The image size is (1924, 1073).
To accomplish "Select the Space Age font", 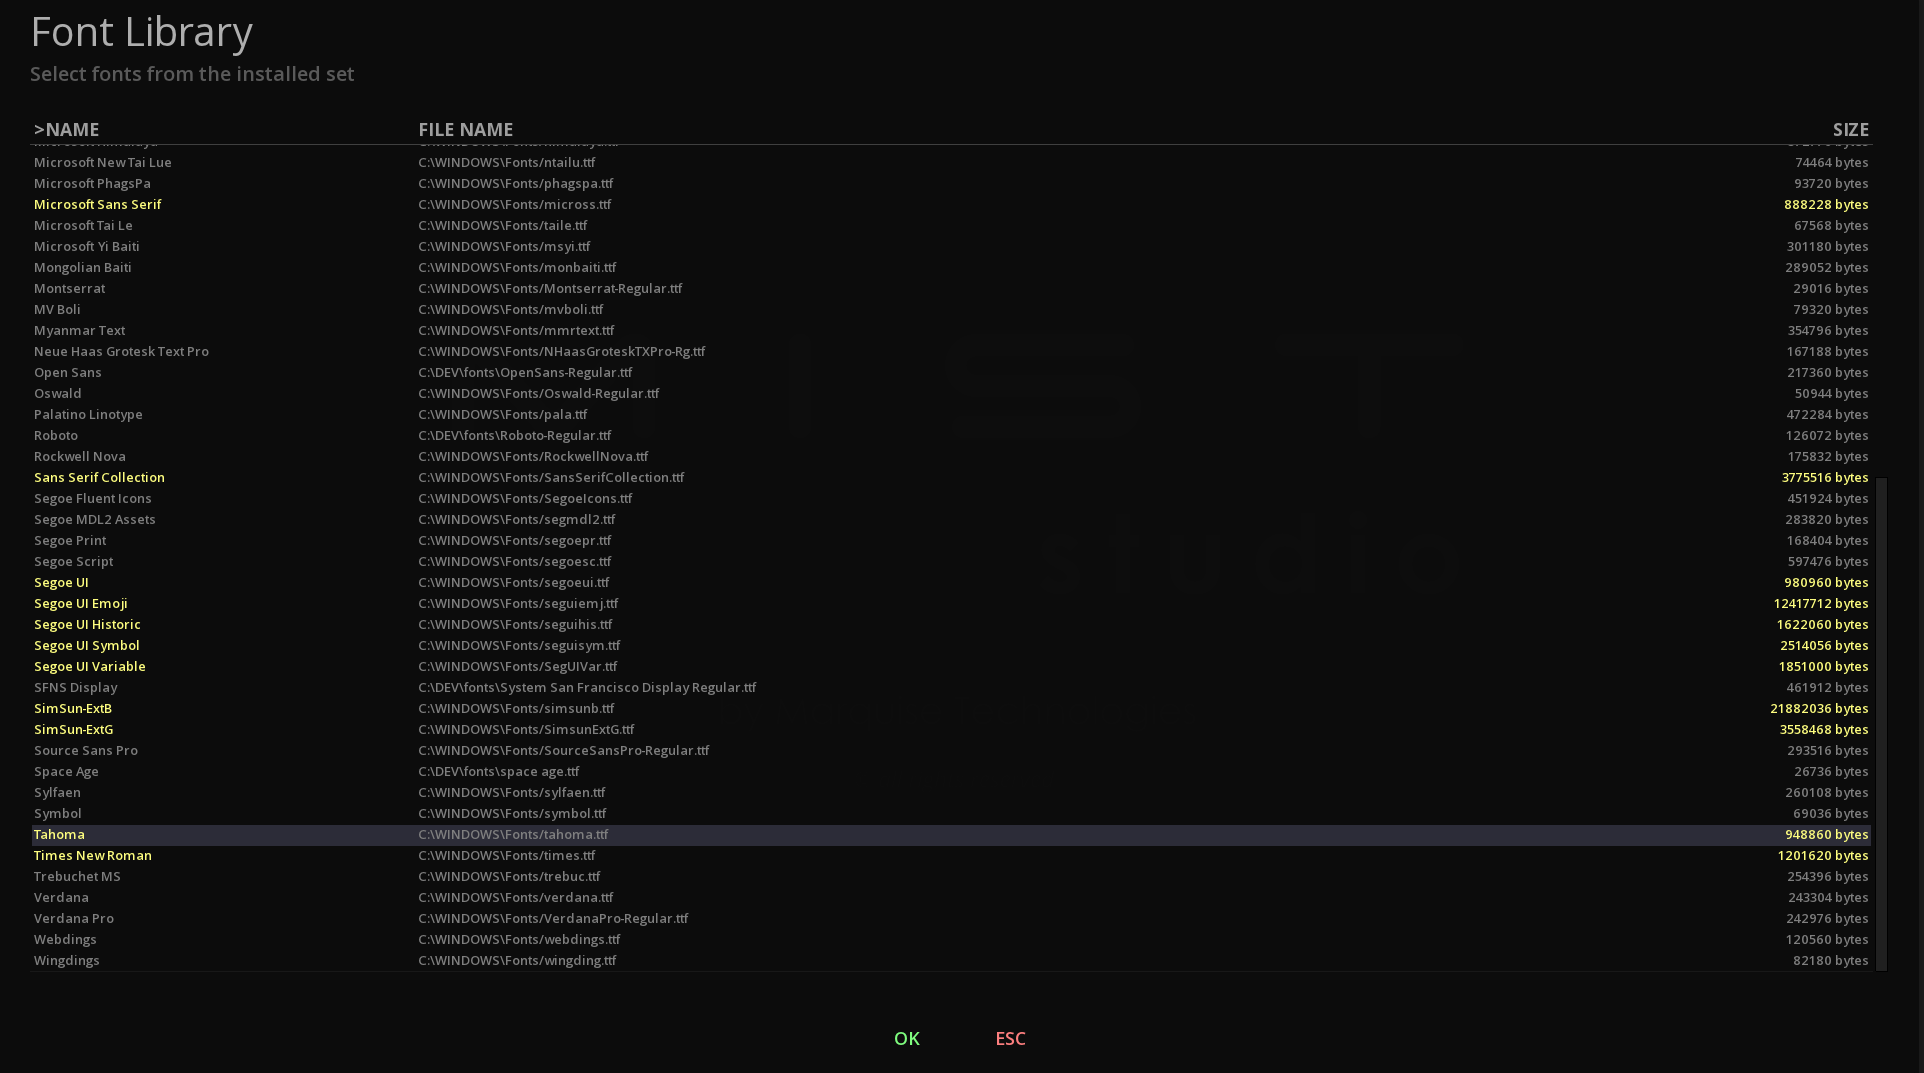I will click(x=951, y=771).
